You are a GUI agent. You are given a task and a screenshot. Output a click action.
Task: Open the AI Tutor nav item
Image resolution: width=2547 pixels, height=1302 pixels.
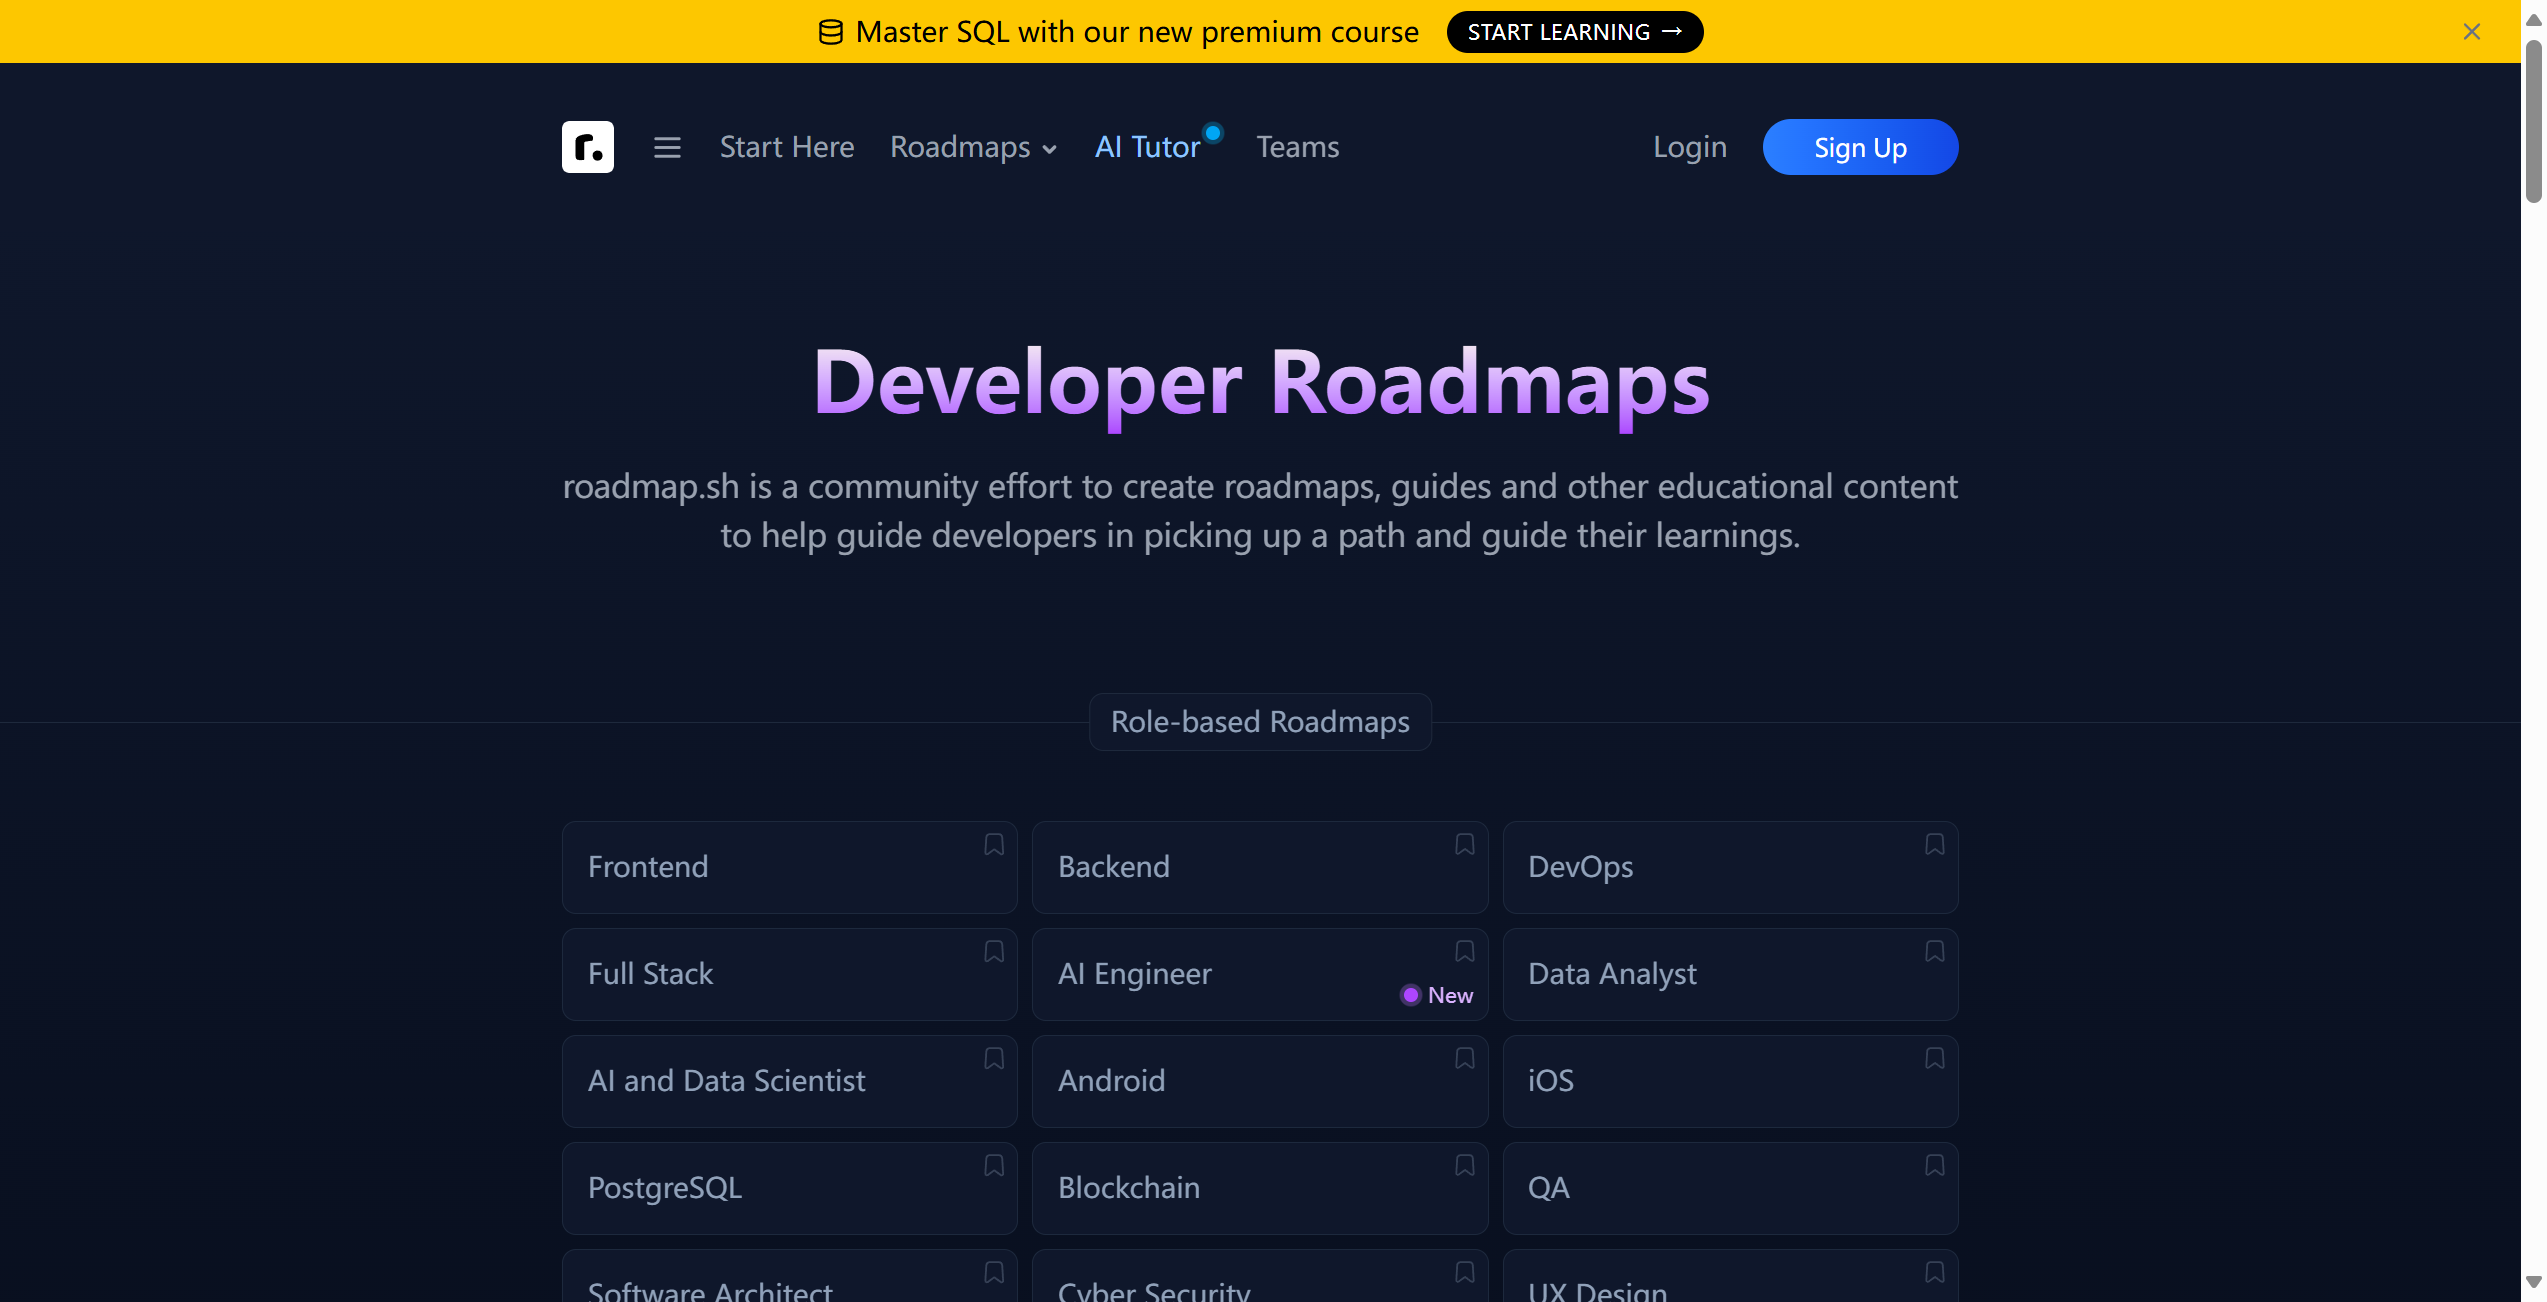click(1147, 147)
